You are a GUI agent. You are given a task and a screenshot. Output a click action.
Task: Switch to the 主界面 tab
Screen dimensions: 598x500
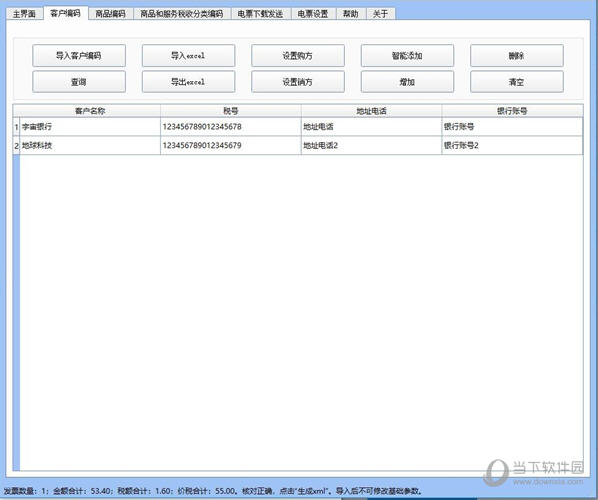click(24, 14)
